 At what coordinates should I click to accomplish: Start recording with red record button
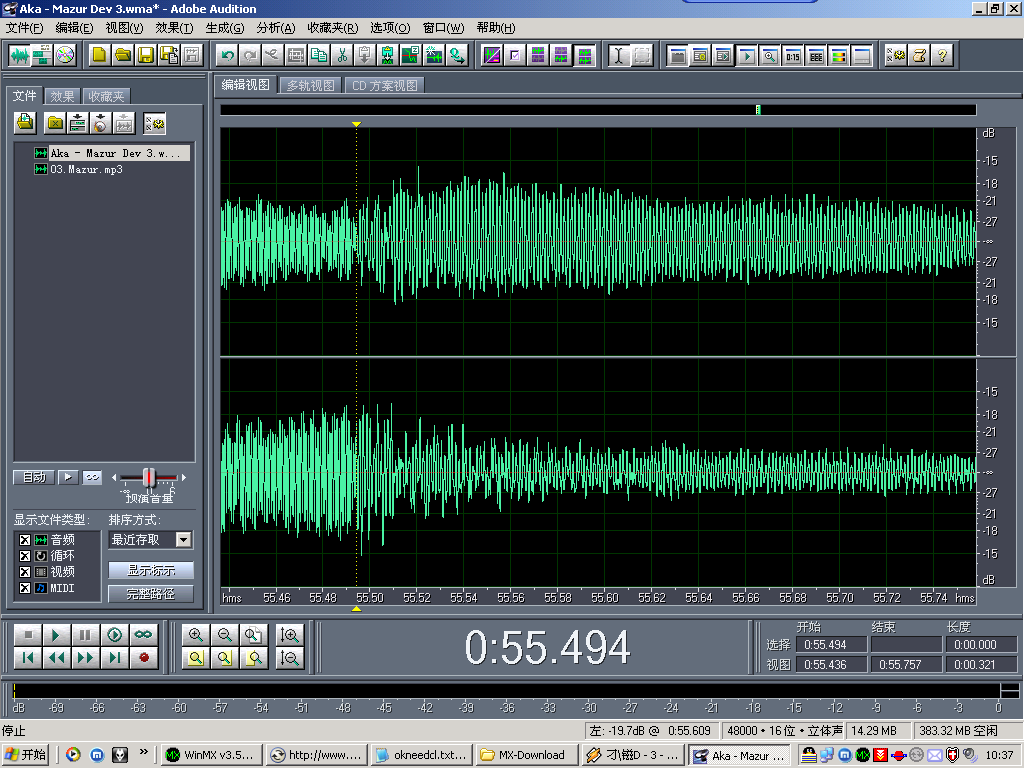pyautogui.click(x=144, y=658)
